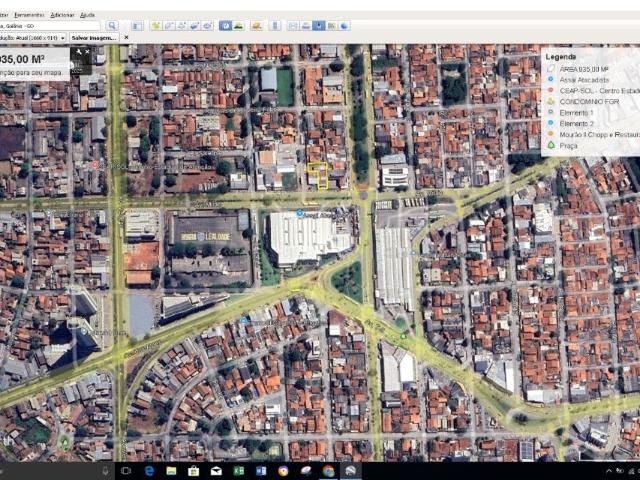Click the taskbar microphone icon
The image size is (640, 480).
(x=105, y=471)
